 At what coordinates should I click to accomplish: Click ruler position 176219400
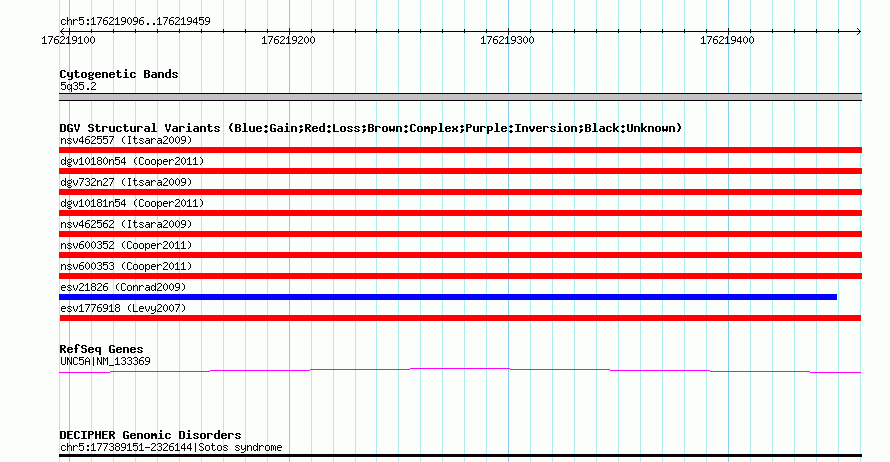pyautogui.click(x=727, y=40)
